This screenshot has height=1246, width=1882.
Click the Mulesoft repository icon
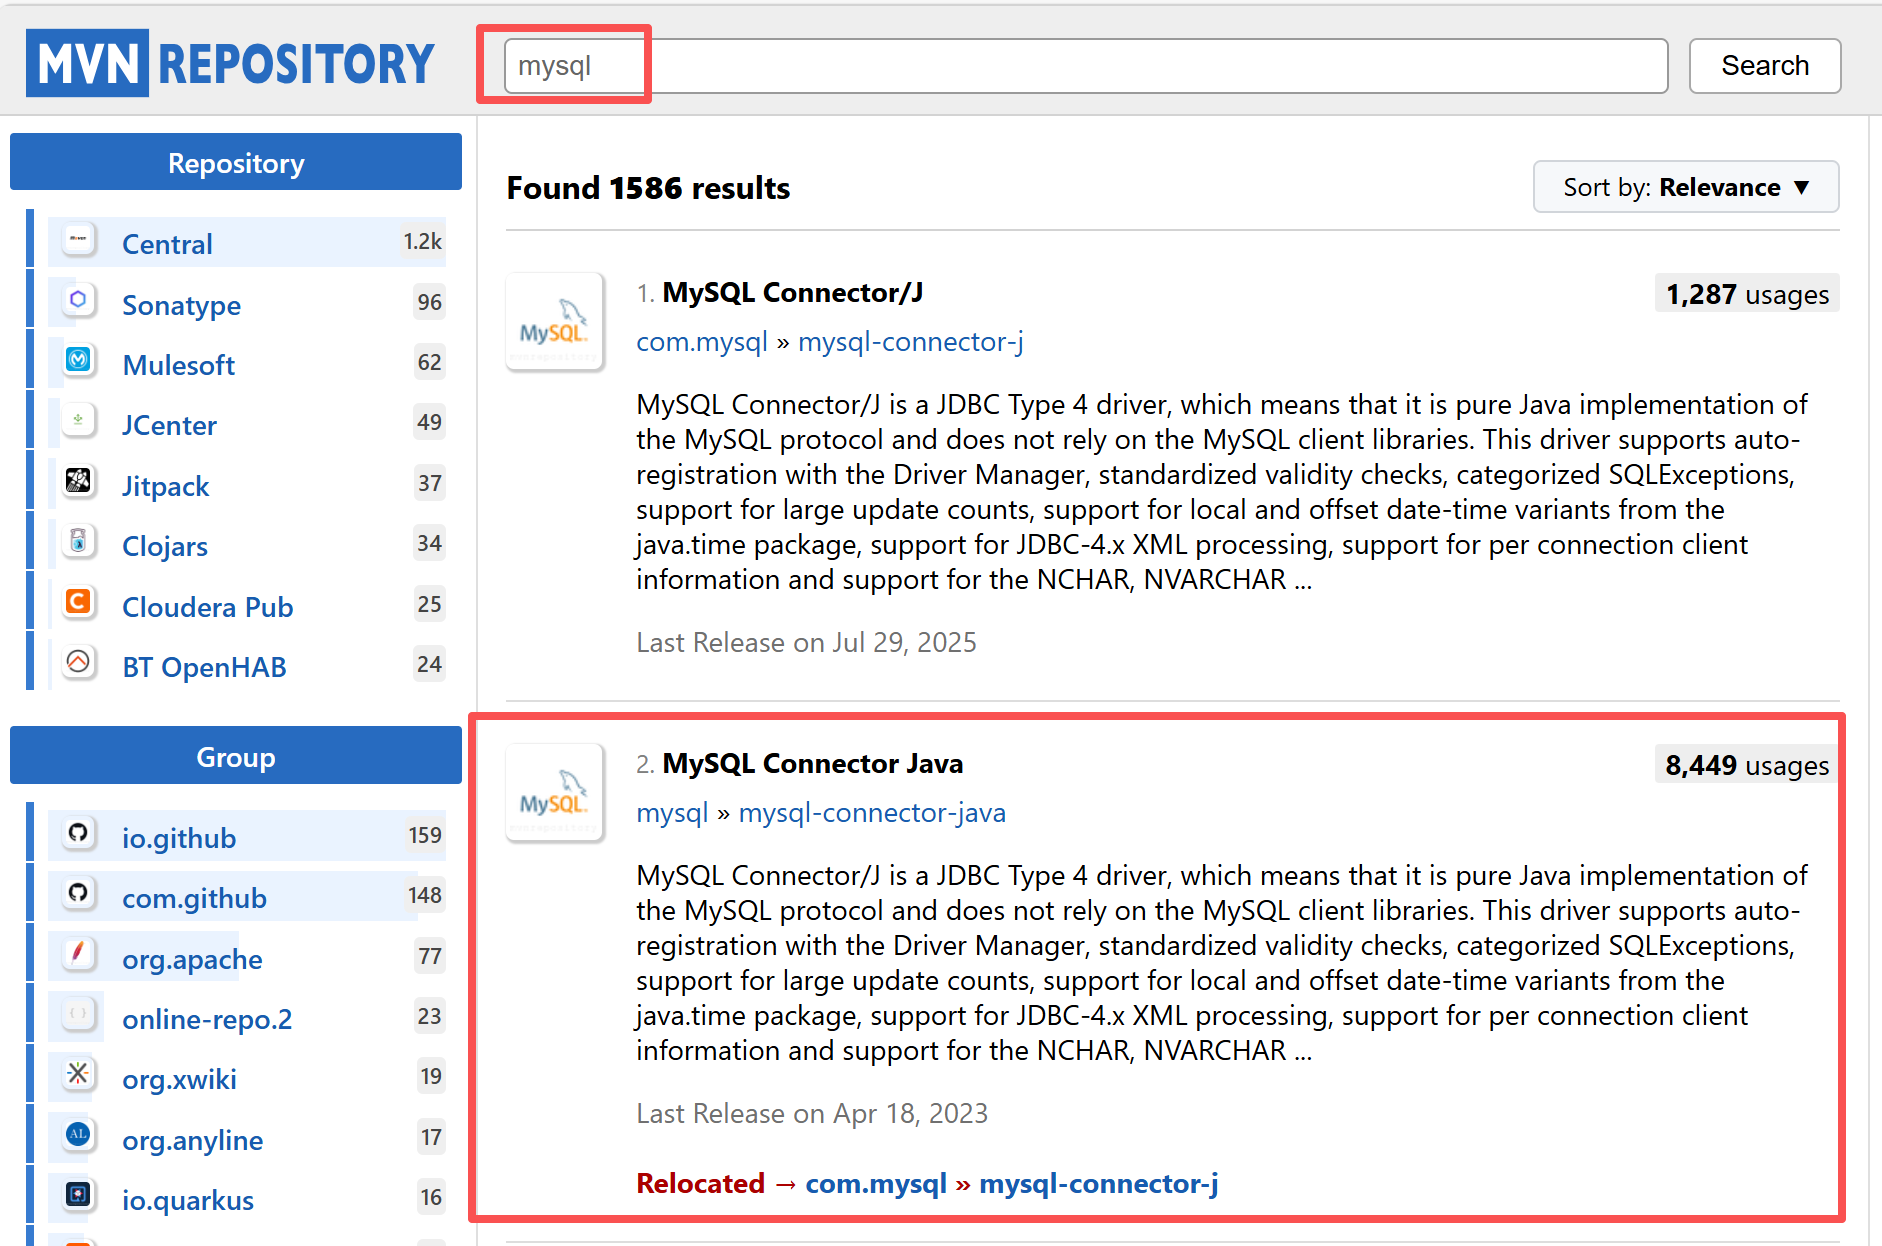tap(78, 360)
